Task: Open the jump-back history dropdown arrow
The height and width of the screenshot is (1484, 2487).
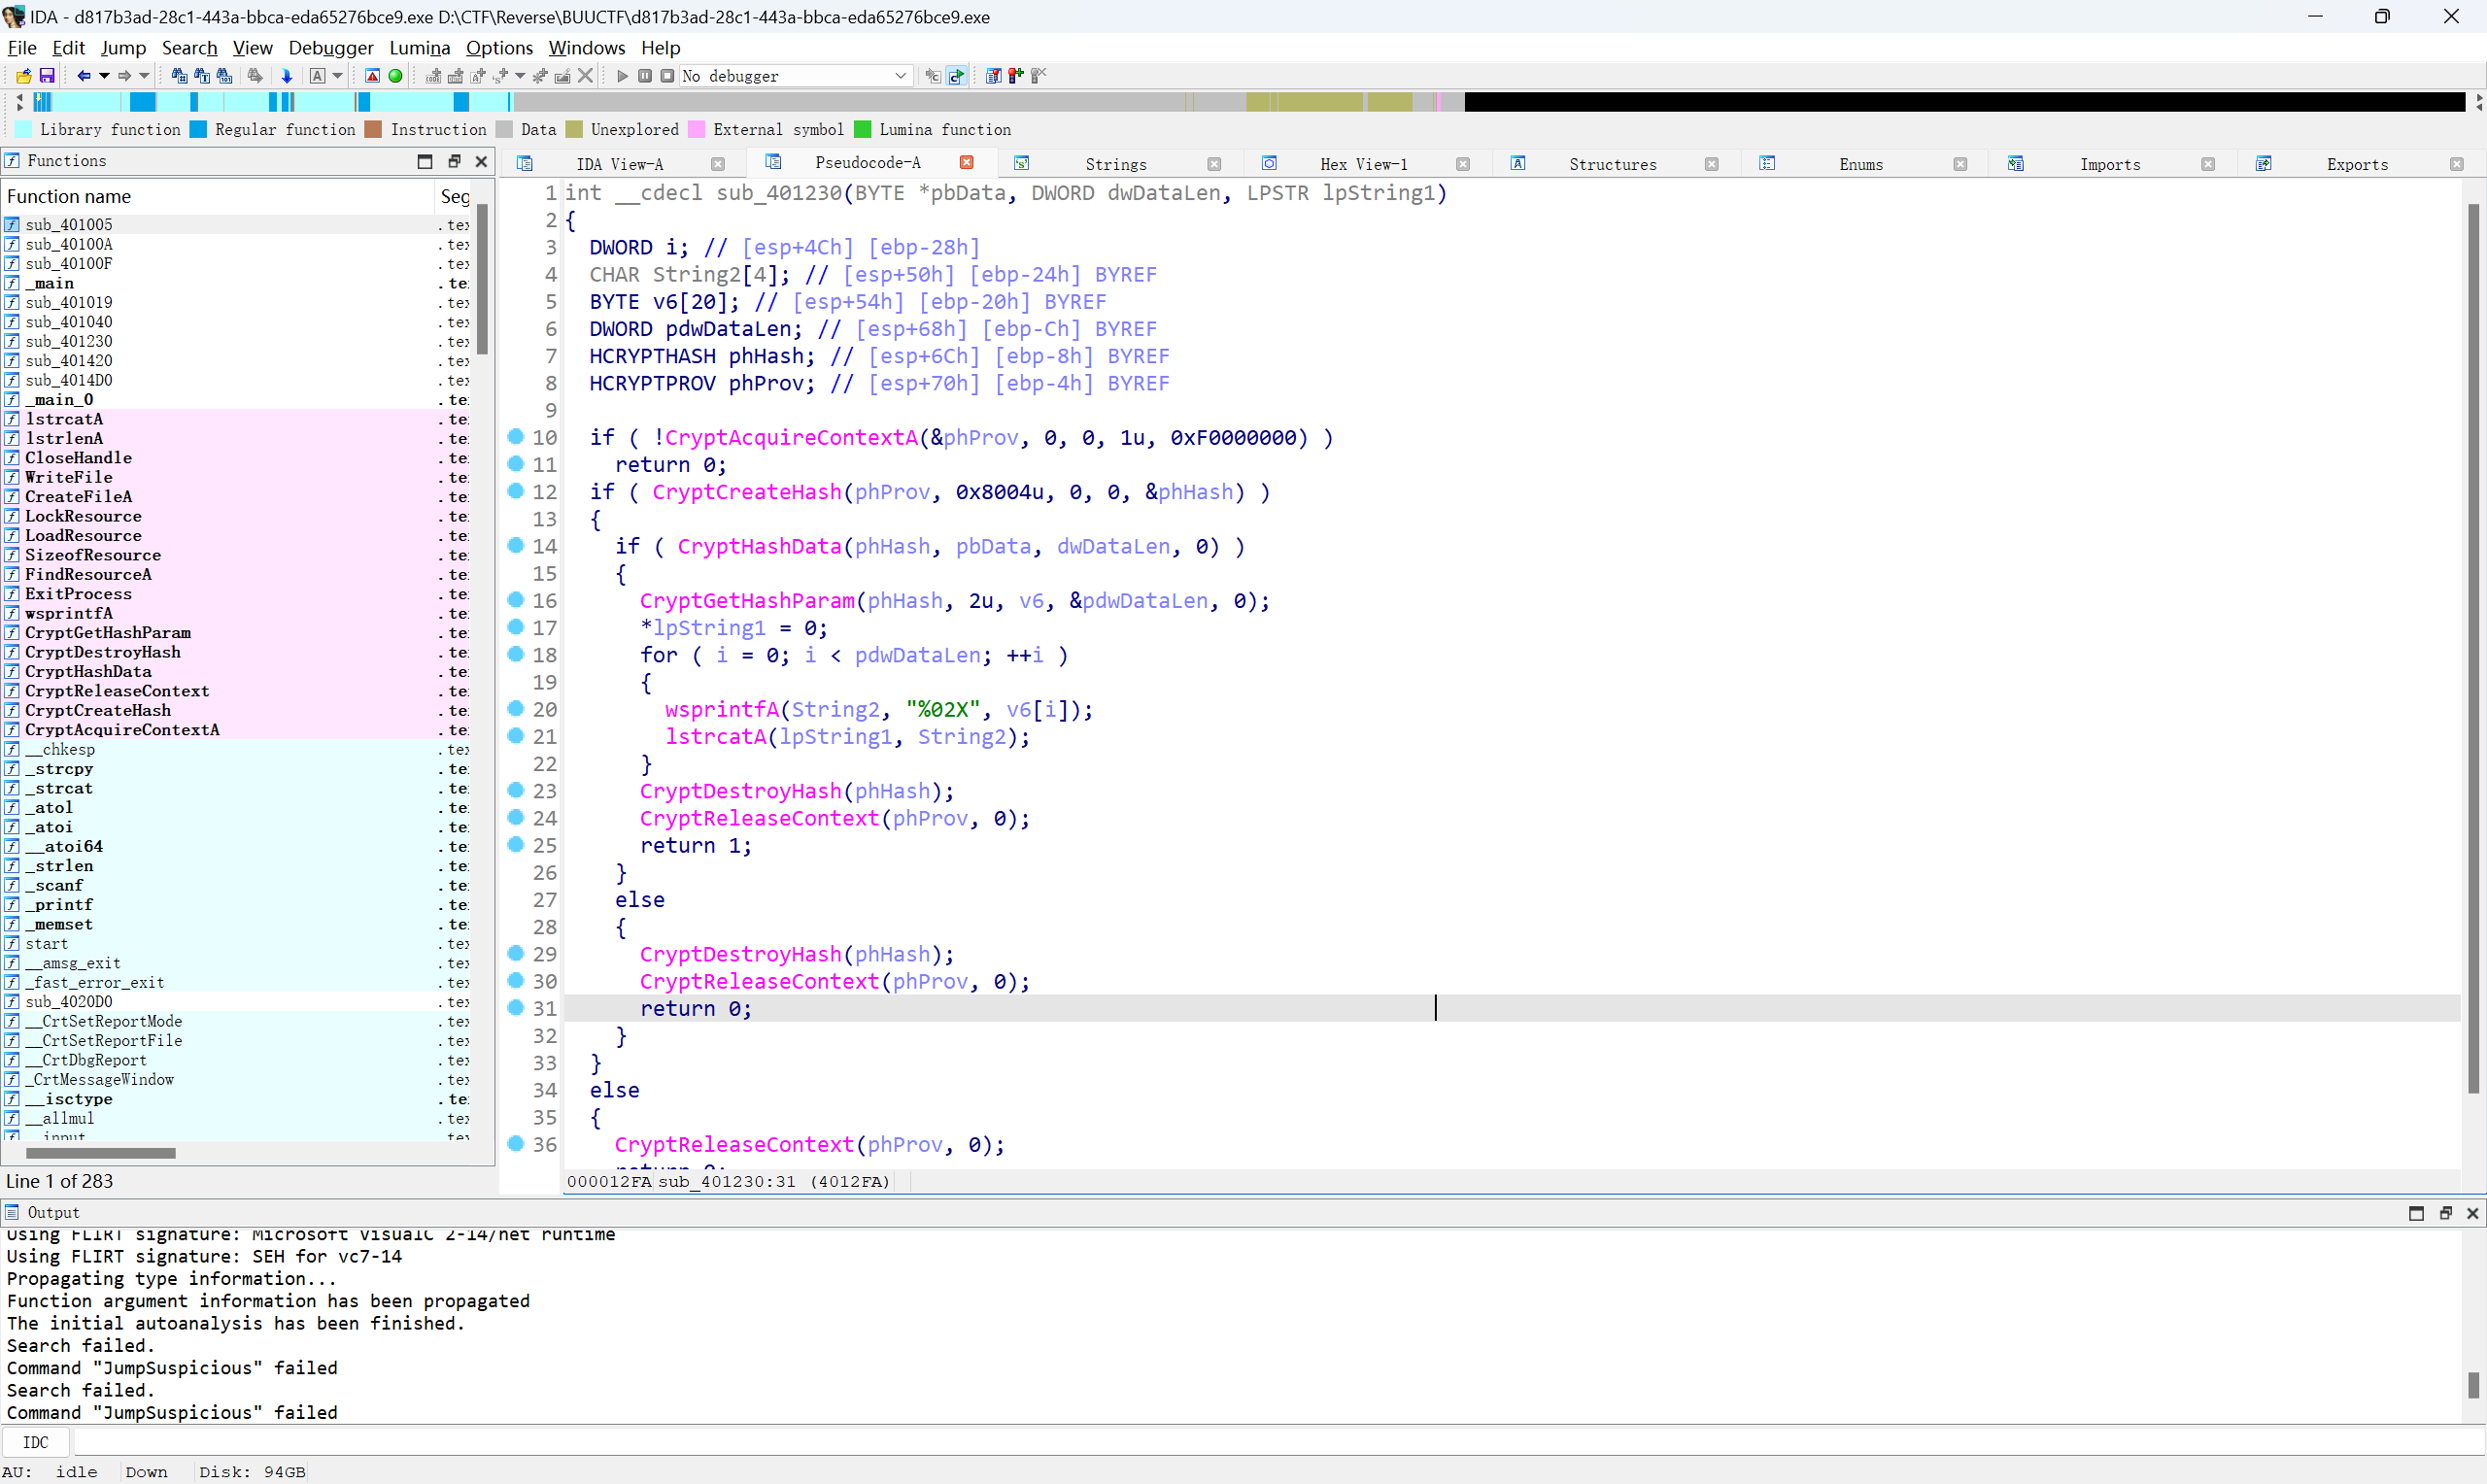Action: pos(104,76)
